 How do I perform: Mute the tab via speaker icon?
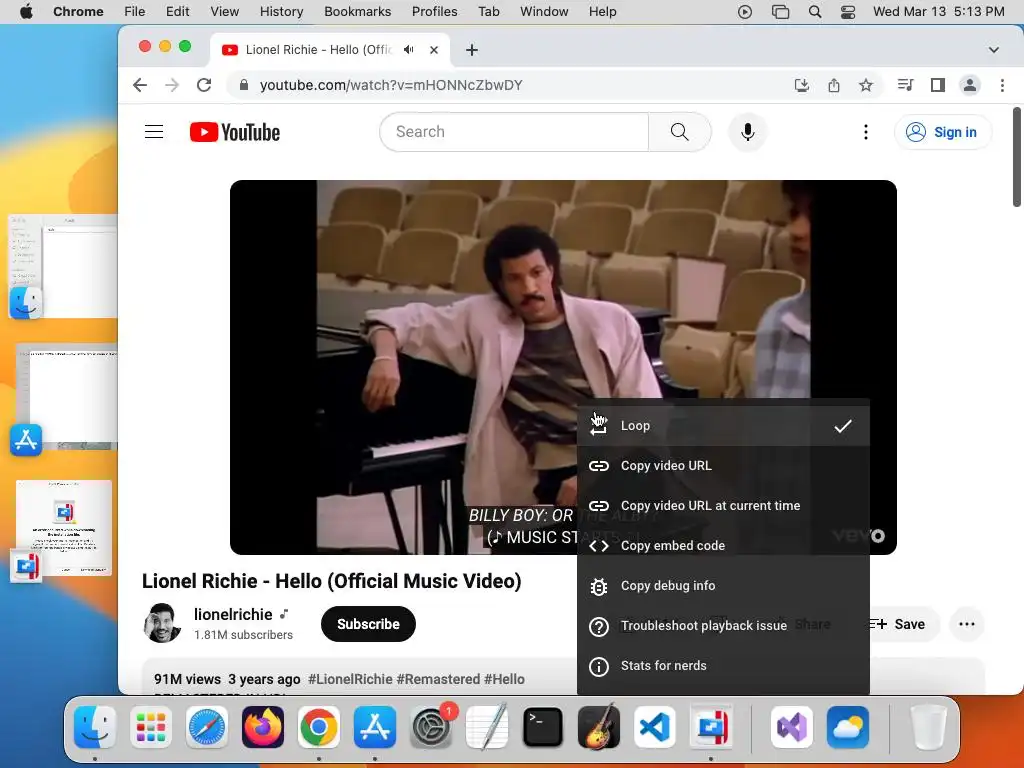tap(409, 50)
